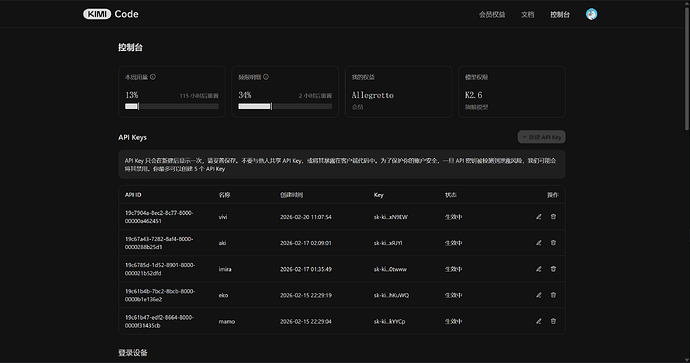This screenshot has width=690, height=363.
Task: Click the 生效中 status in mamo row
Action: pos(453,321)
